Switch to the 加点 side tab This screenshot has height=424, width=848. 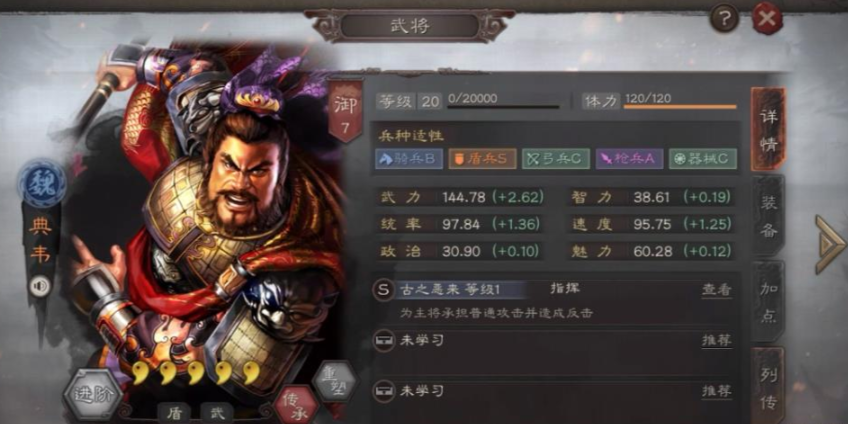point(768,302)
